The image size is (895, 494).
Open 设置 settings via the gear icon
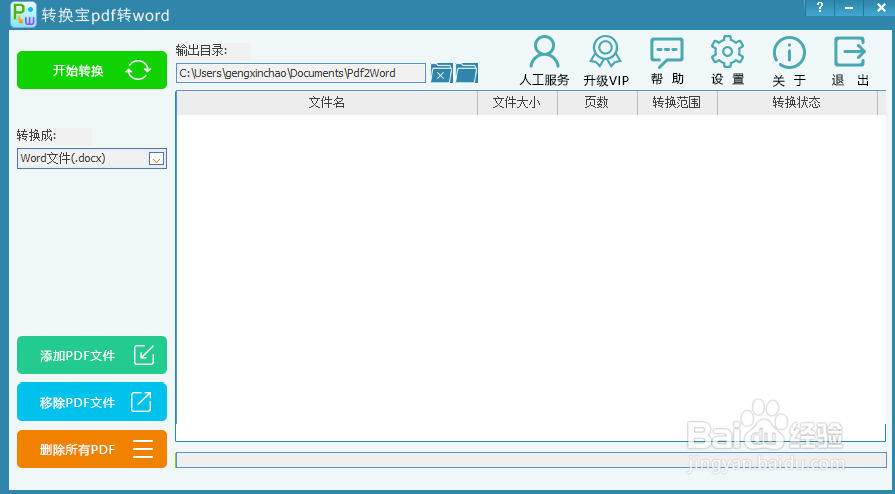[727, 61]
